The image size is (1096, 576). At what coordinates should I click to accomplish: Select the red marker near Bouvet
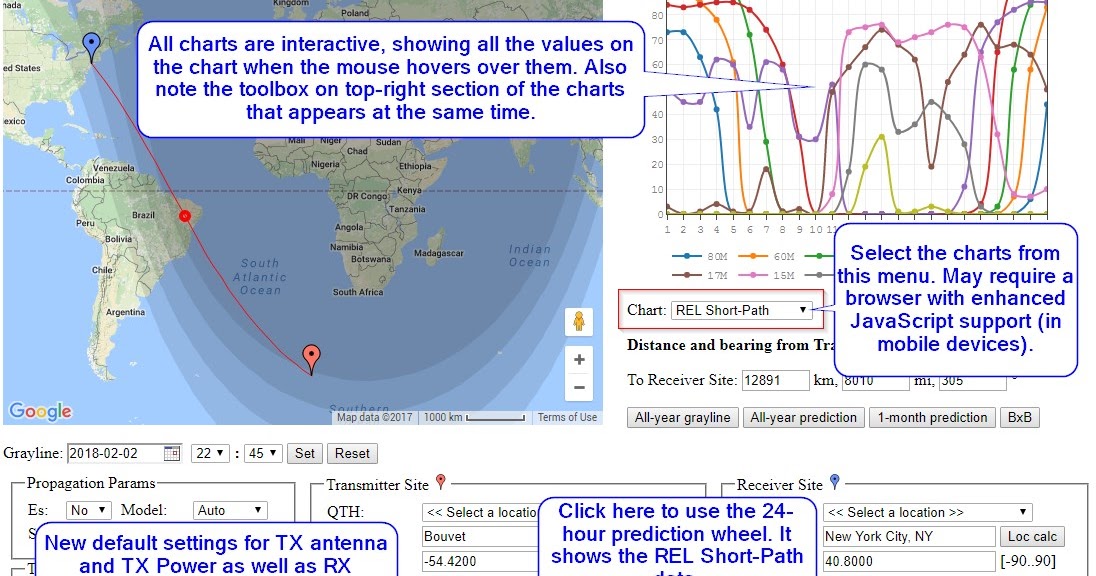(311, 354)
